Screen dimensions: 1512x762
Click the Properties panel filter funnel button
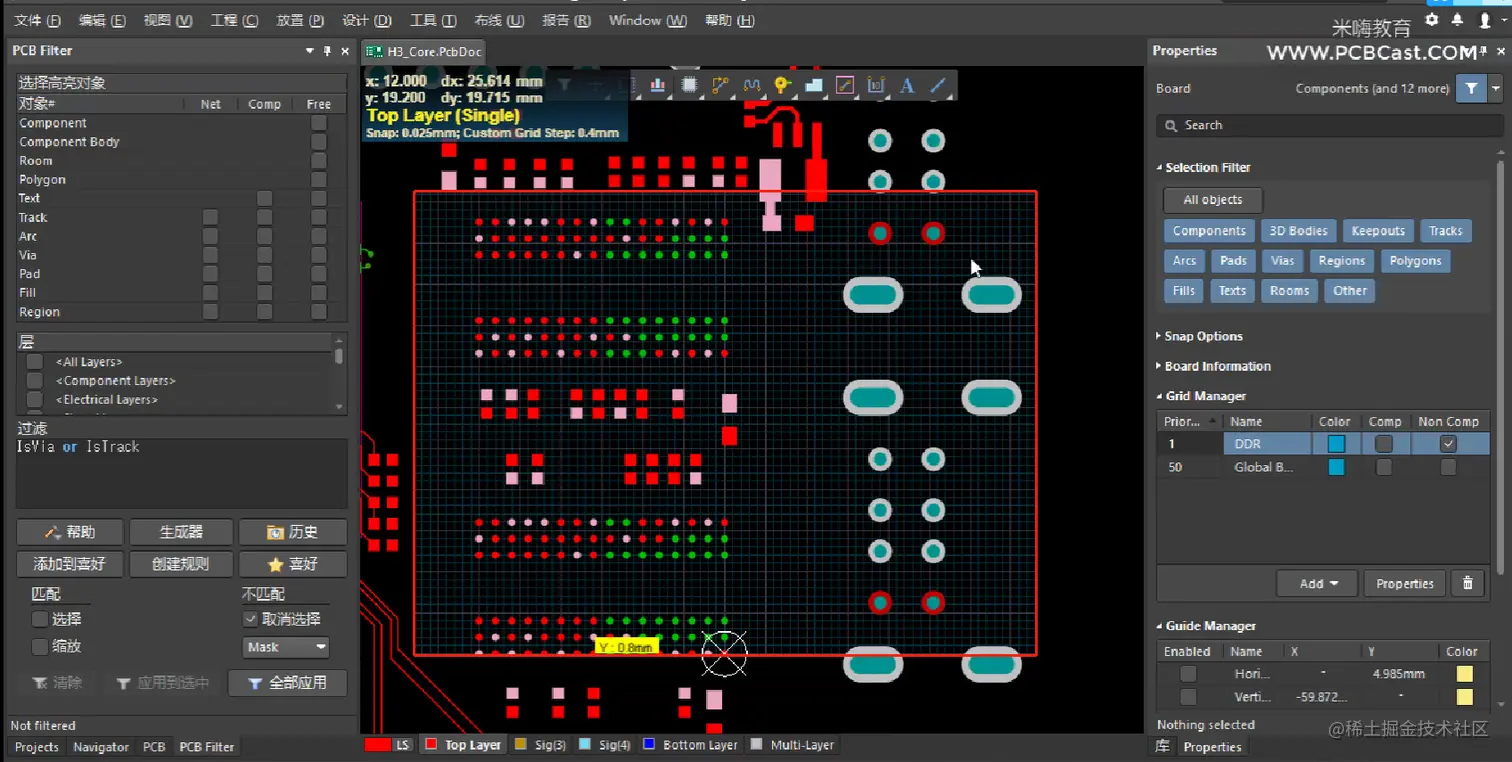pyautogui.click(x=1471, y=88)
